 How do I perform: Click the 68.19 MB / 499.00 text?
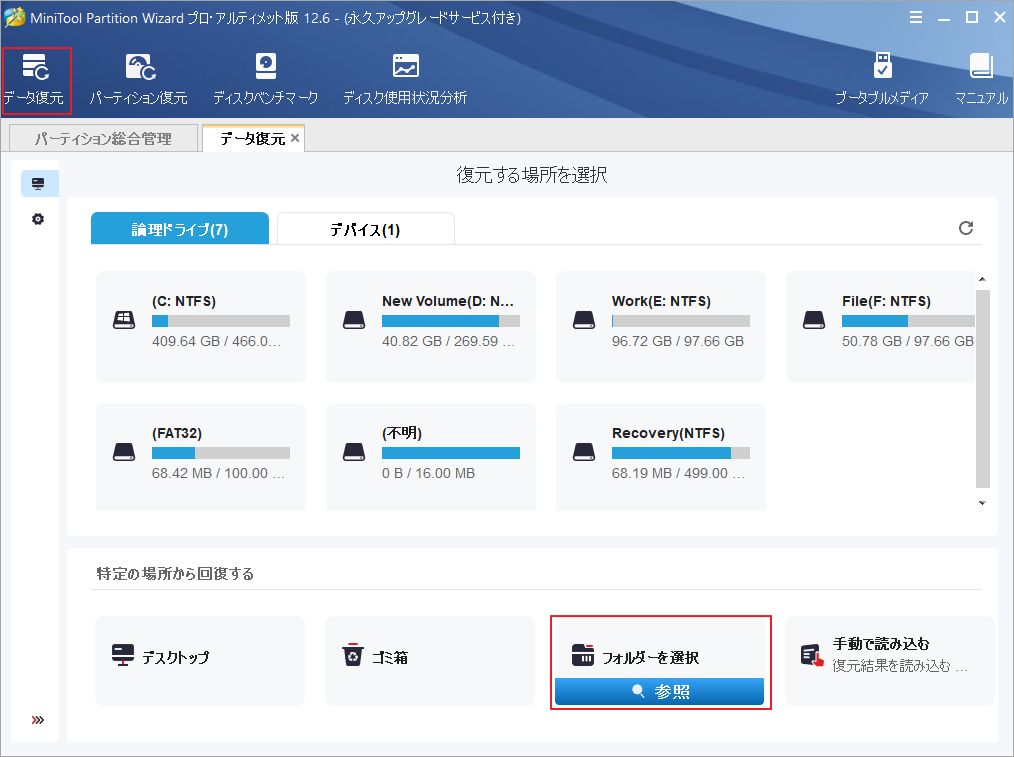point(678,473)
